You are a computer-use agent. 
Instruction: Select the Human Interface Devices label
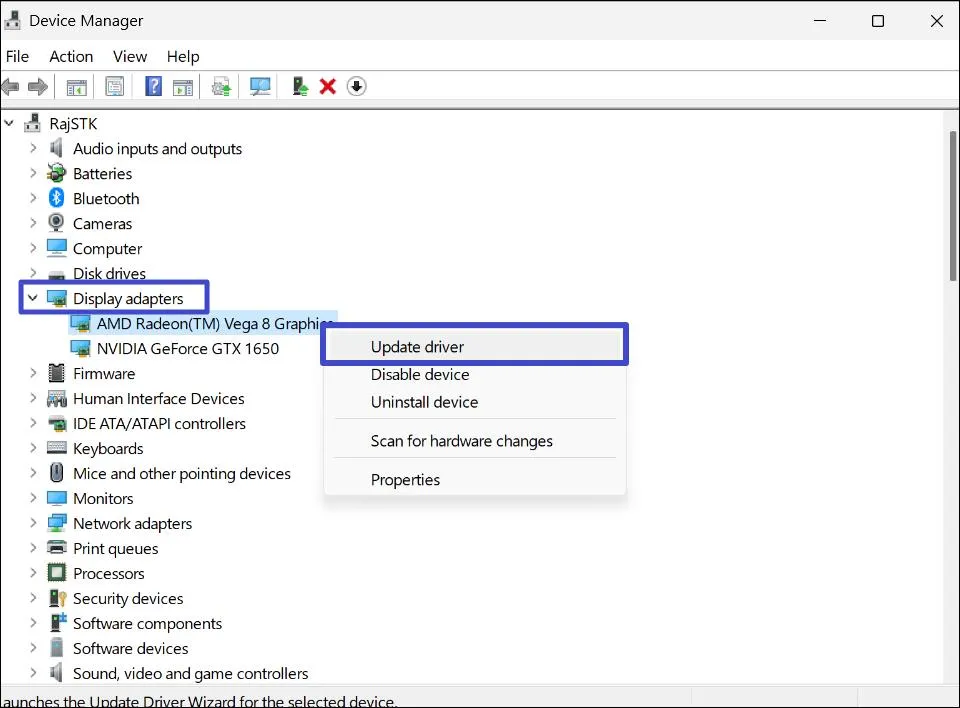159,399
